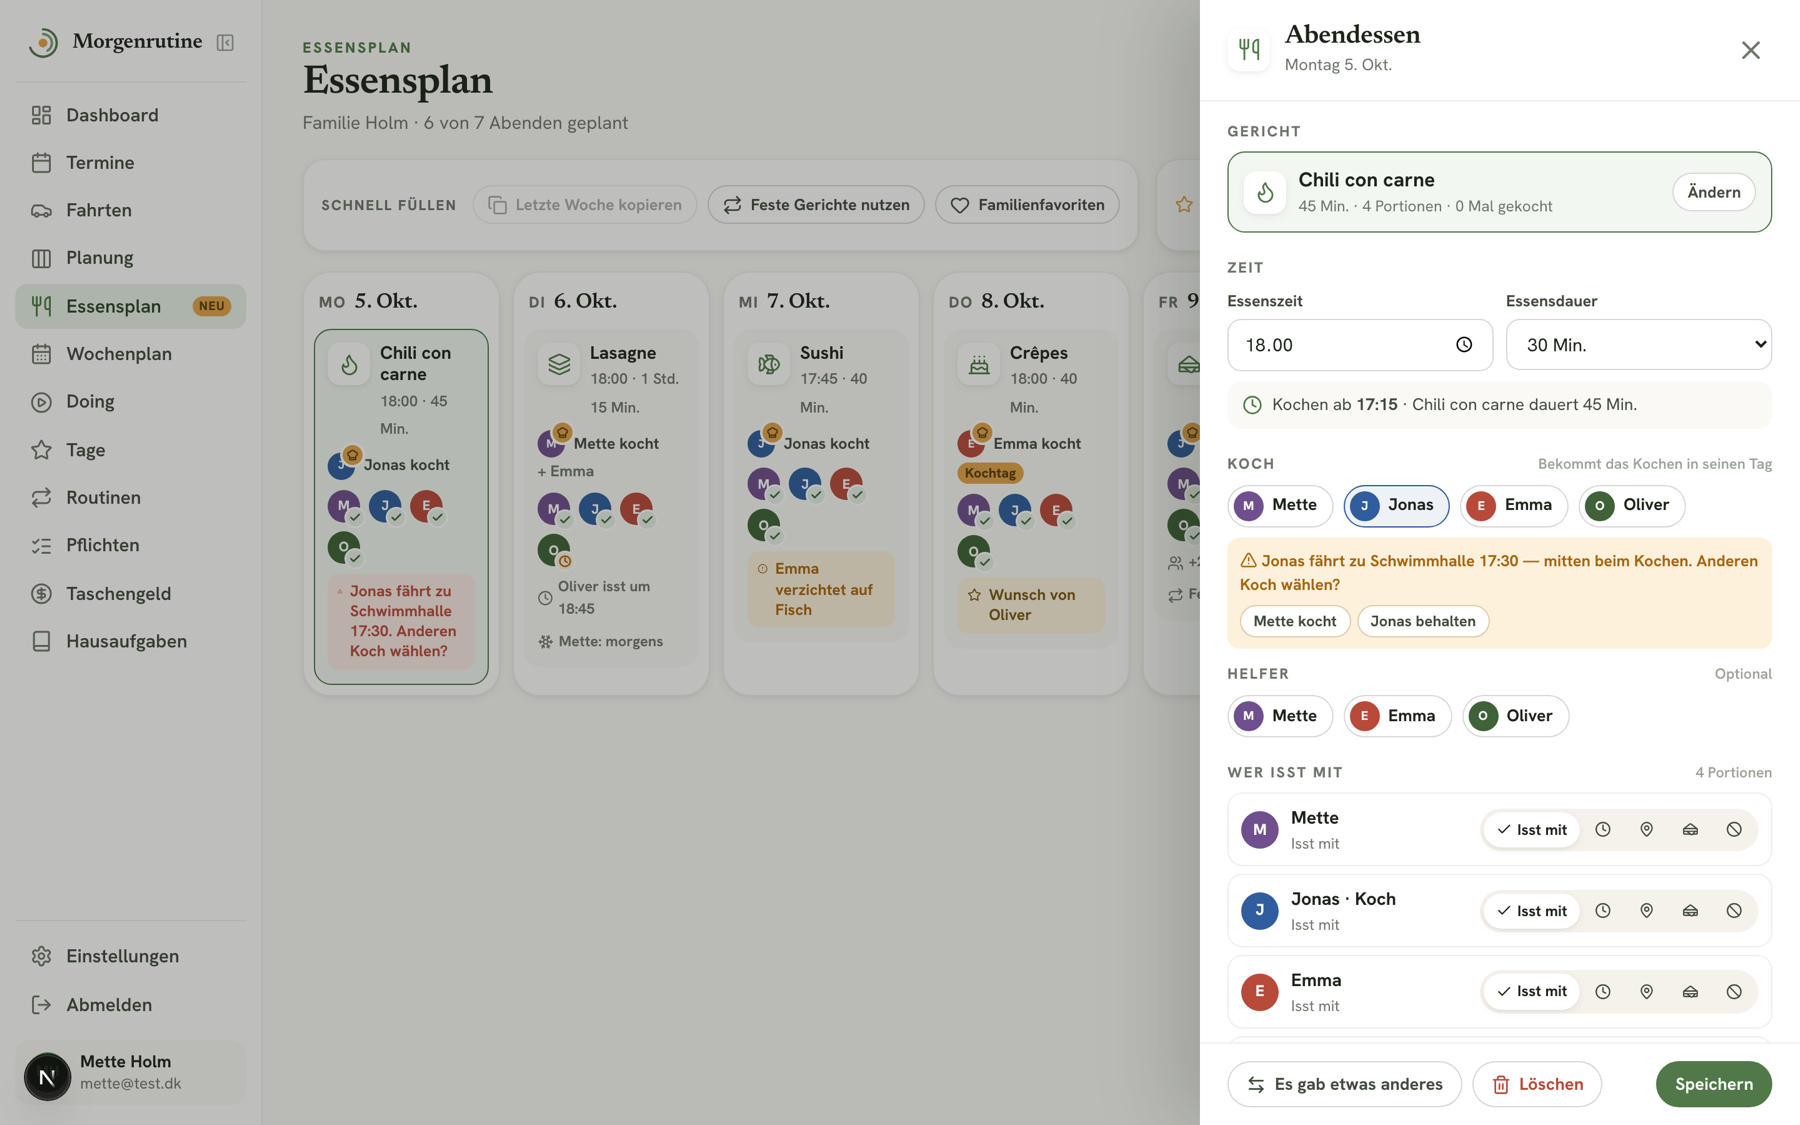Open the Essensdauer dropdown
The width and height of the screenshot is (1800, 1125).
(1638, 345)
